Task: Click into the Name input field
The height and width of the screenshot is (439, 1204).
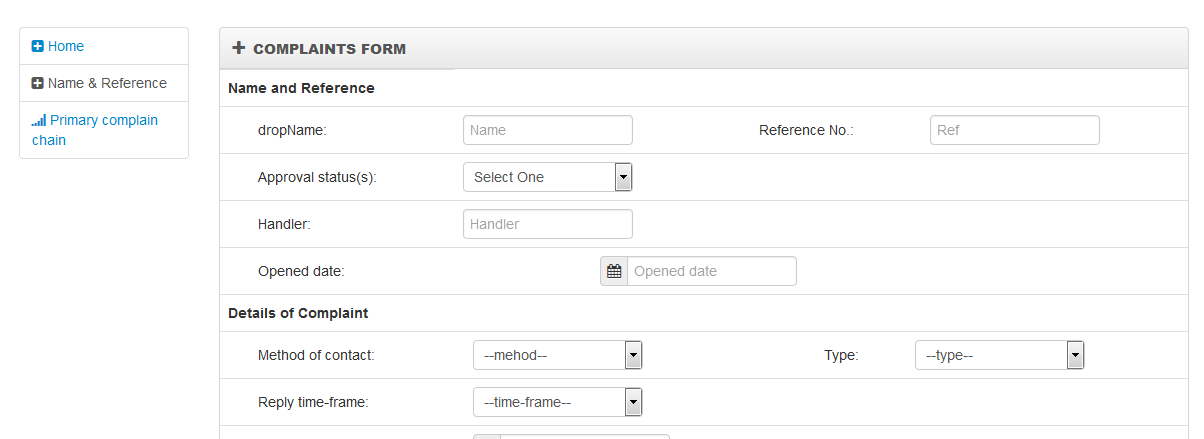Action: 548,130
